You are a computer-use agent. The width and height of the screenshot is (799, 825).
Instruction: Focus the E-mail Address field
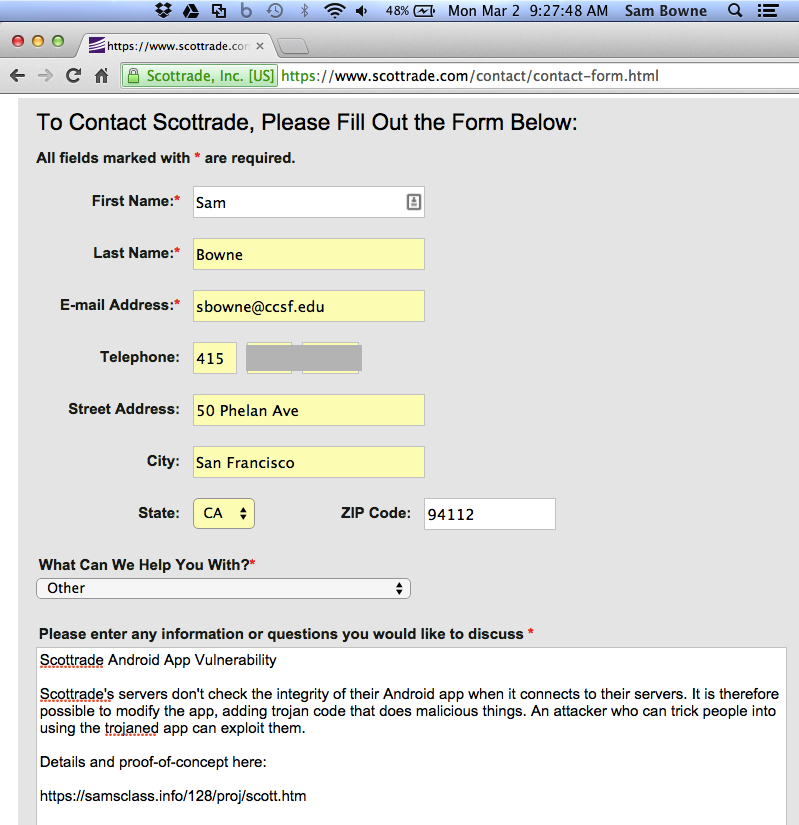point(309,306)
